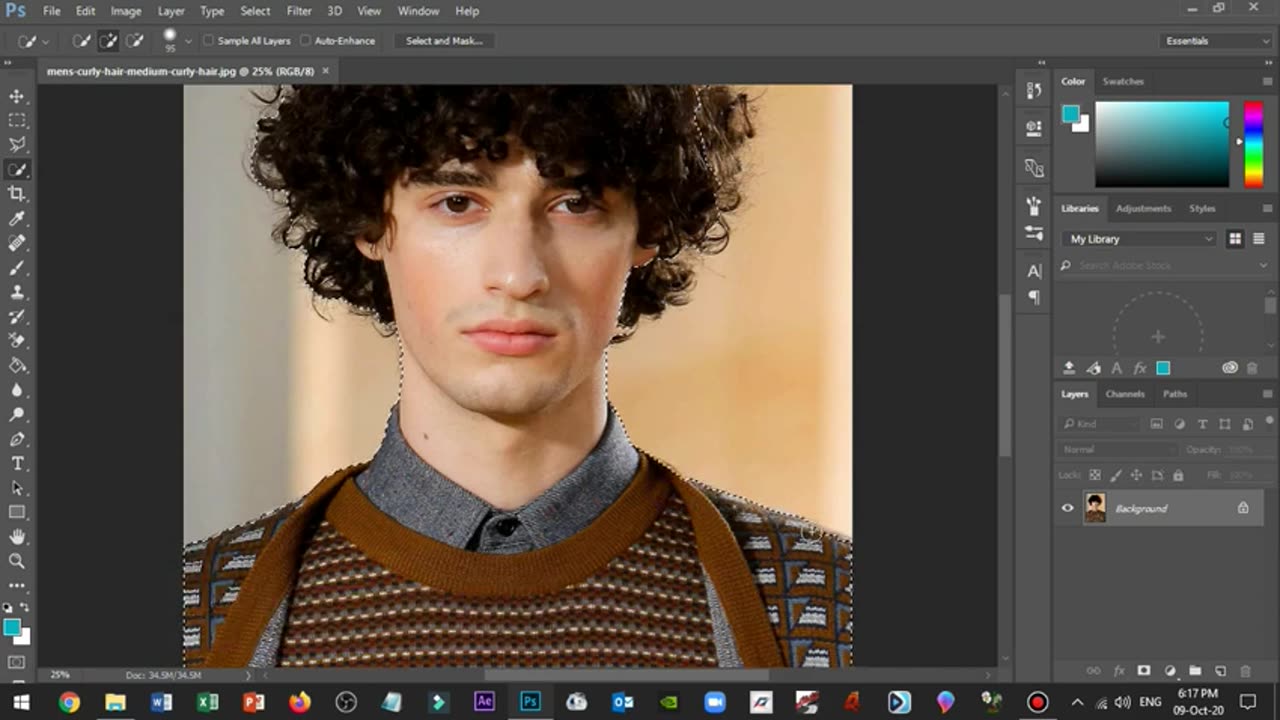Screen dimensions: 1280x720
Task: Toggle Quick Mask mode
Action: 17,662
